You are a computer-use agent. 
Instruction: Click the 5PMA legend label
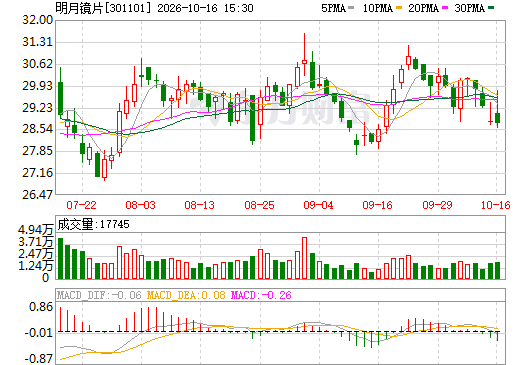pos(333,8)
